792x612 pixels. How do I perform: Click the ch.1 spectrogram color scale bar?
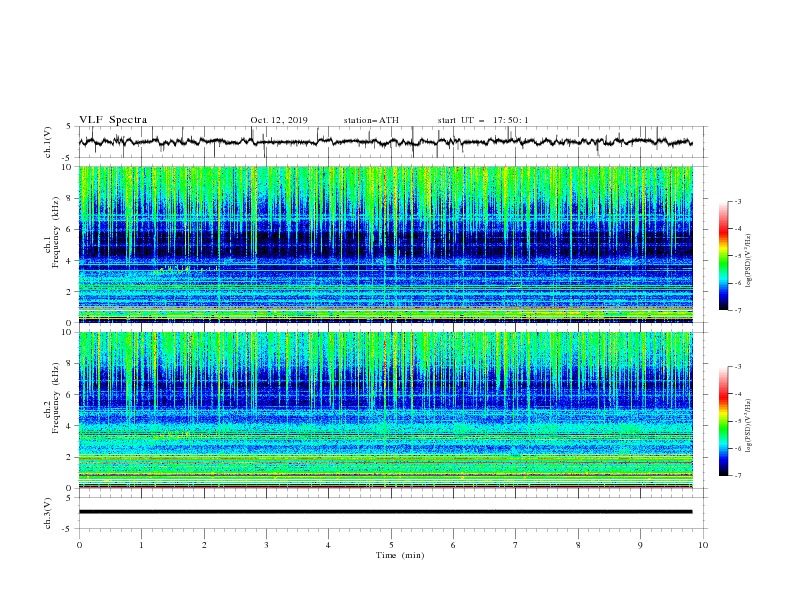click(x=723, y=256)
